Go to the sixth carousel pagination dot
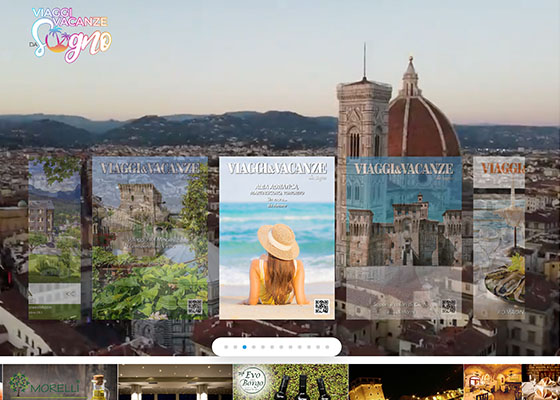The width and height of the screenshot is (560, 400). [272, 347]
